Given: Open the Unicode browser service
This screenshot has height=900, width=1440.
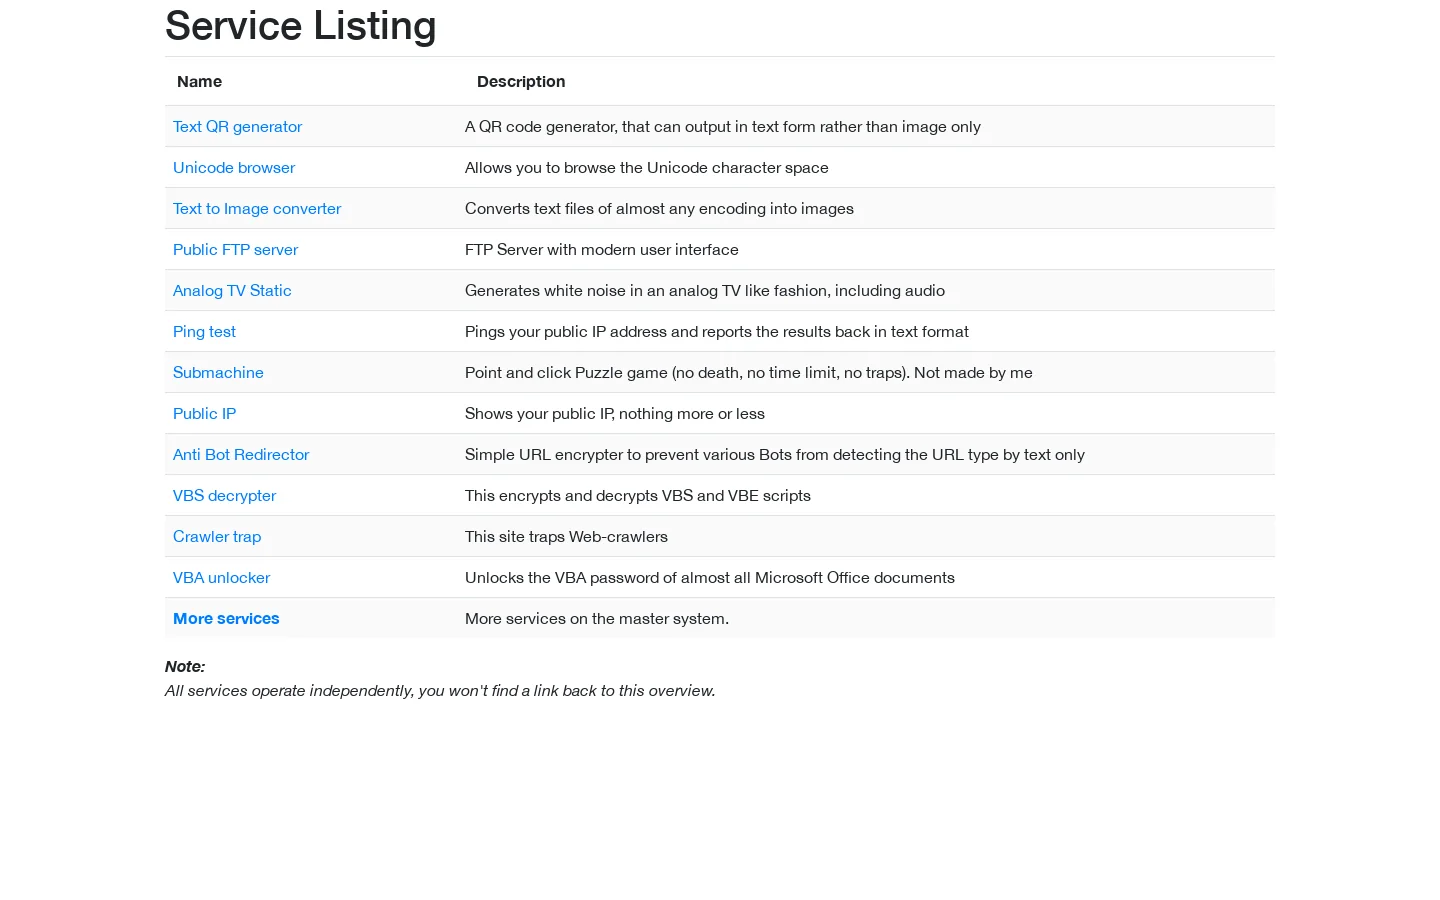Looking at the screenshot, I should point(234,168).
